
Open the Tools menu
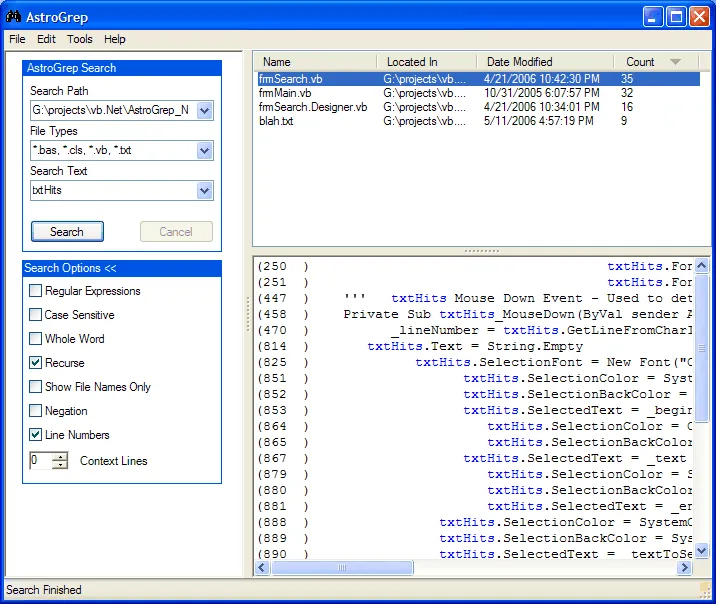coord(80,39)
